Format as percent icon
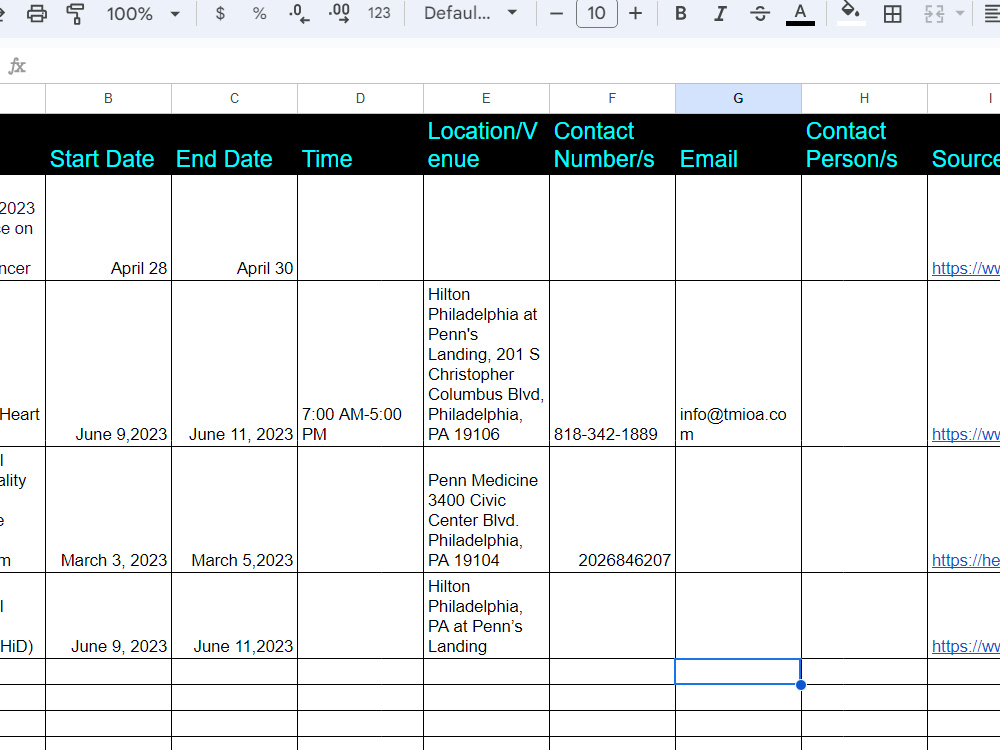 [259, 13]
